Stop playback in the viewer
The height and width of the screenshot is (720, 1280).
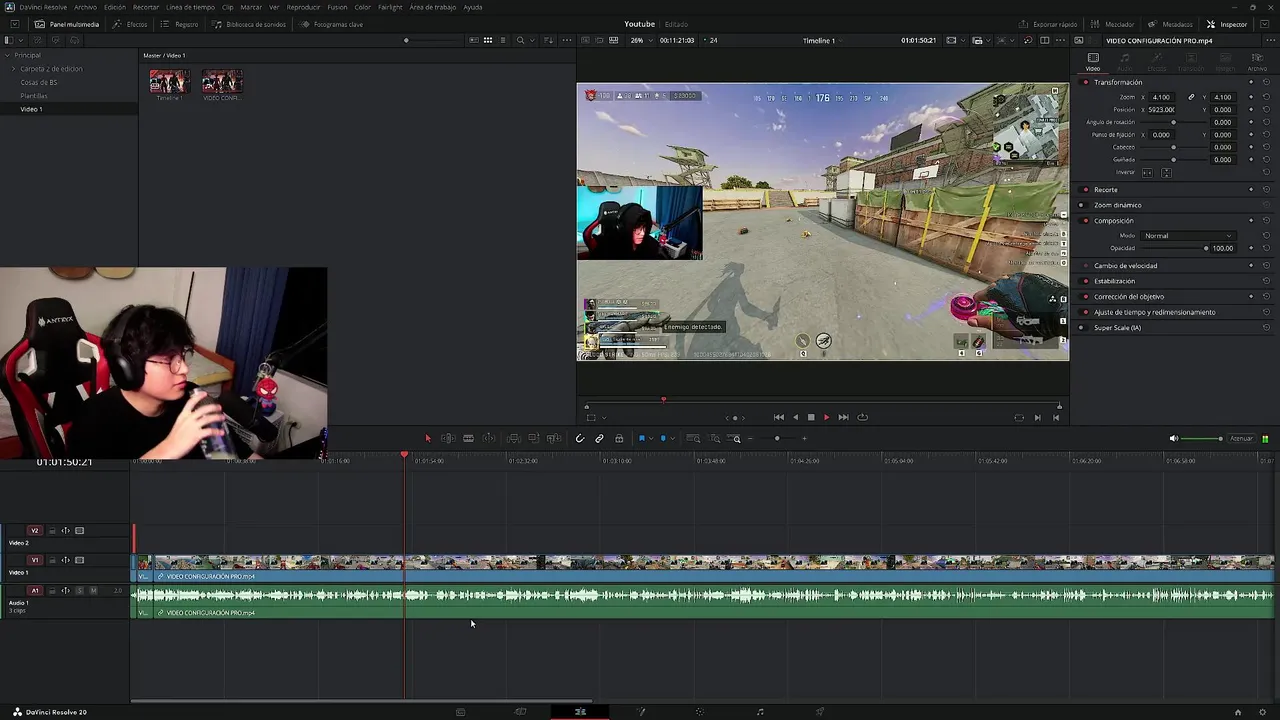pos(811,417)
